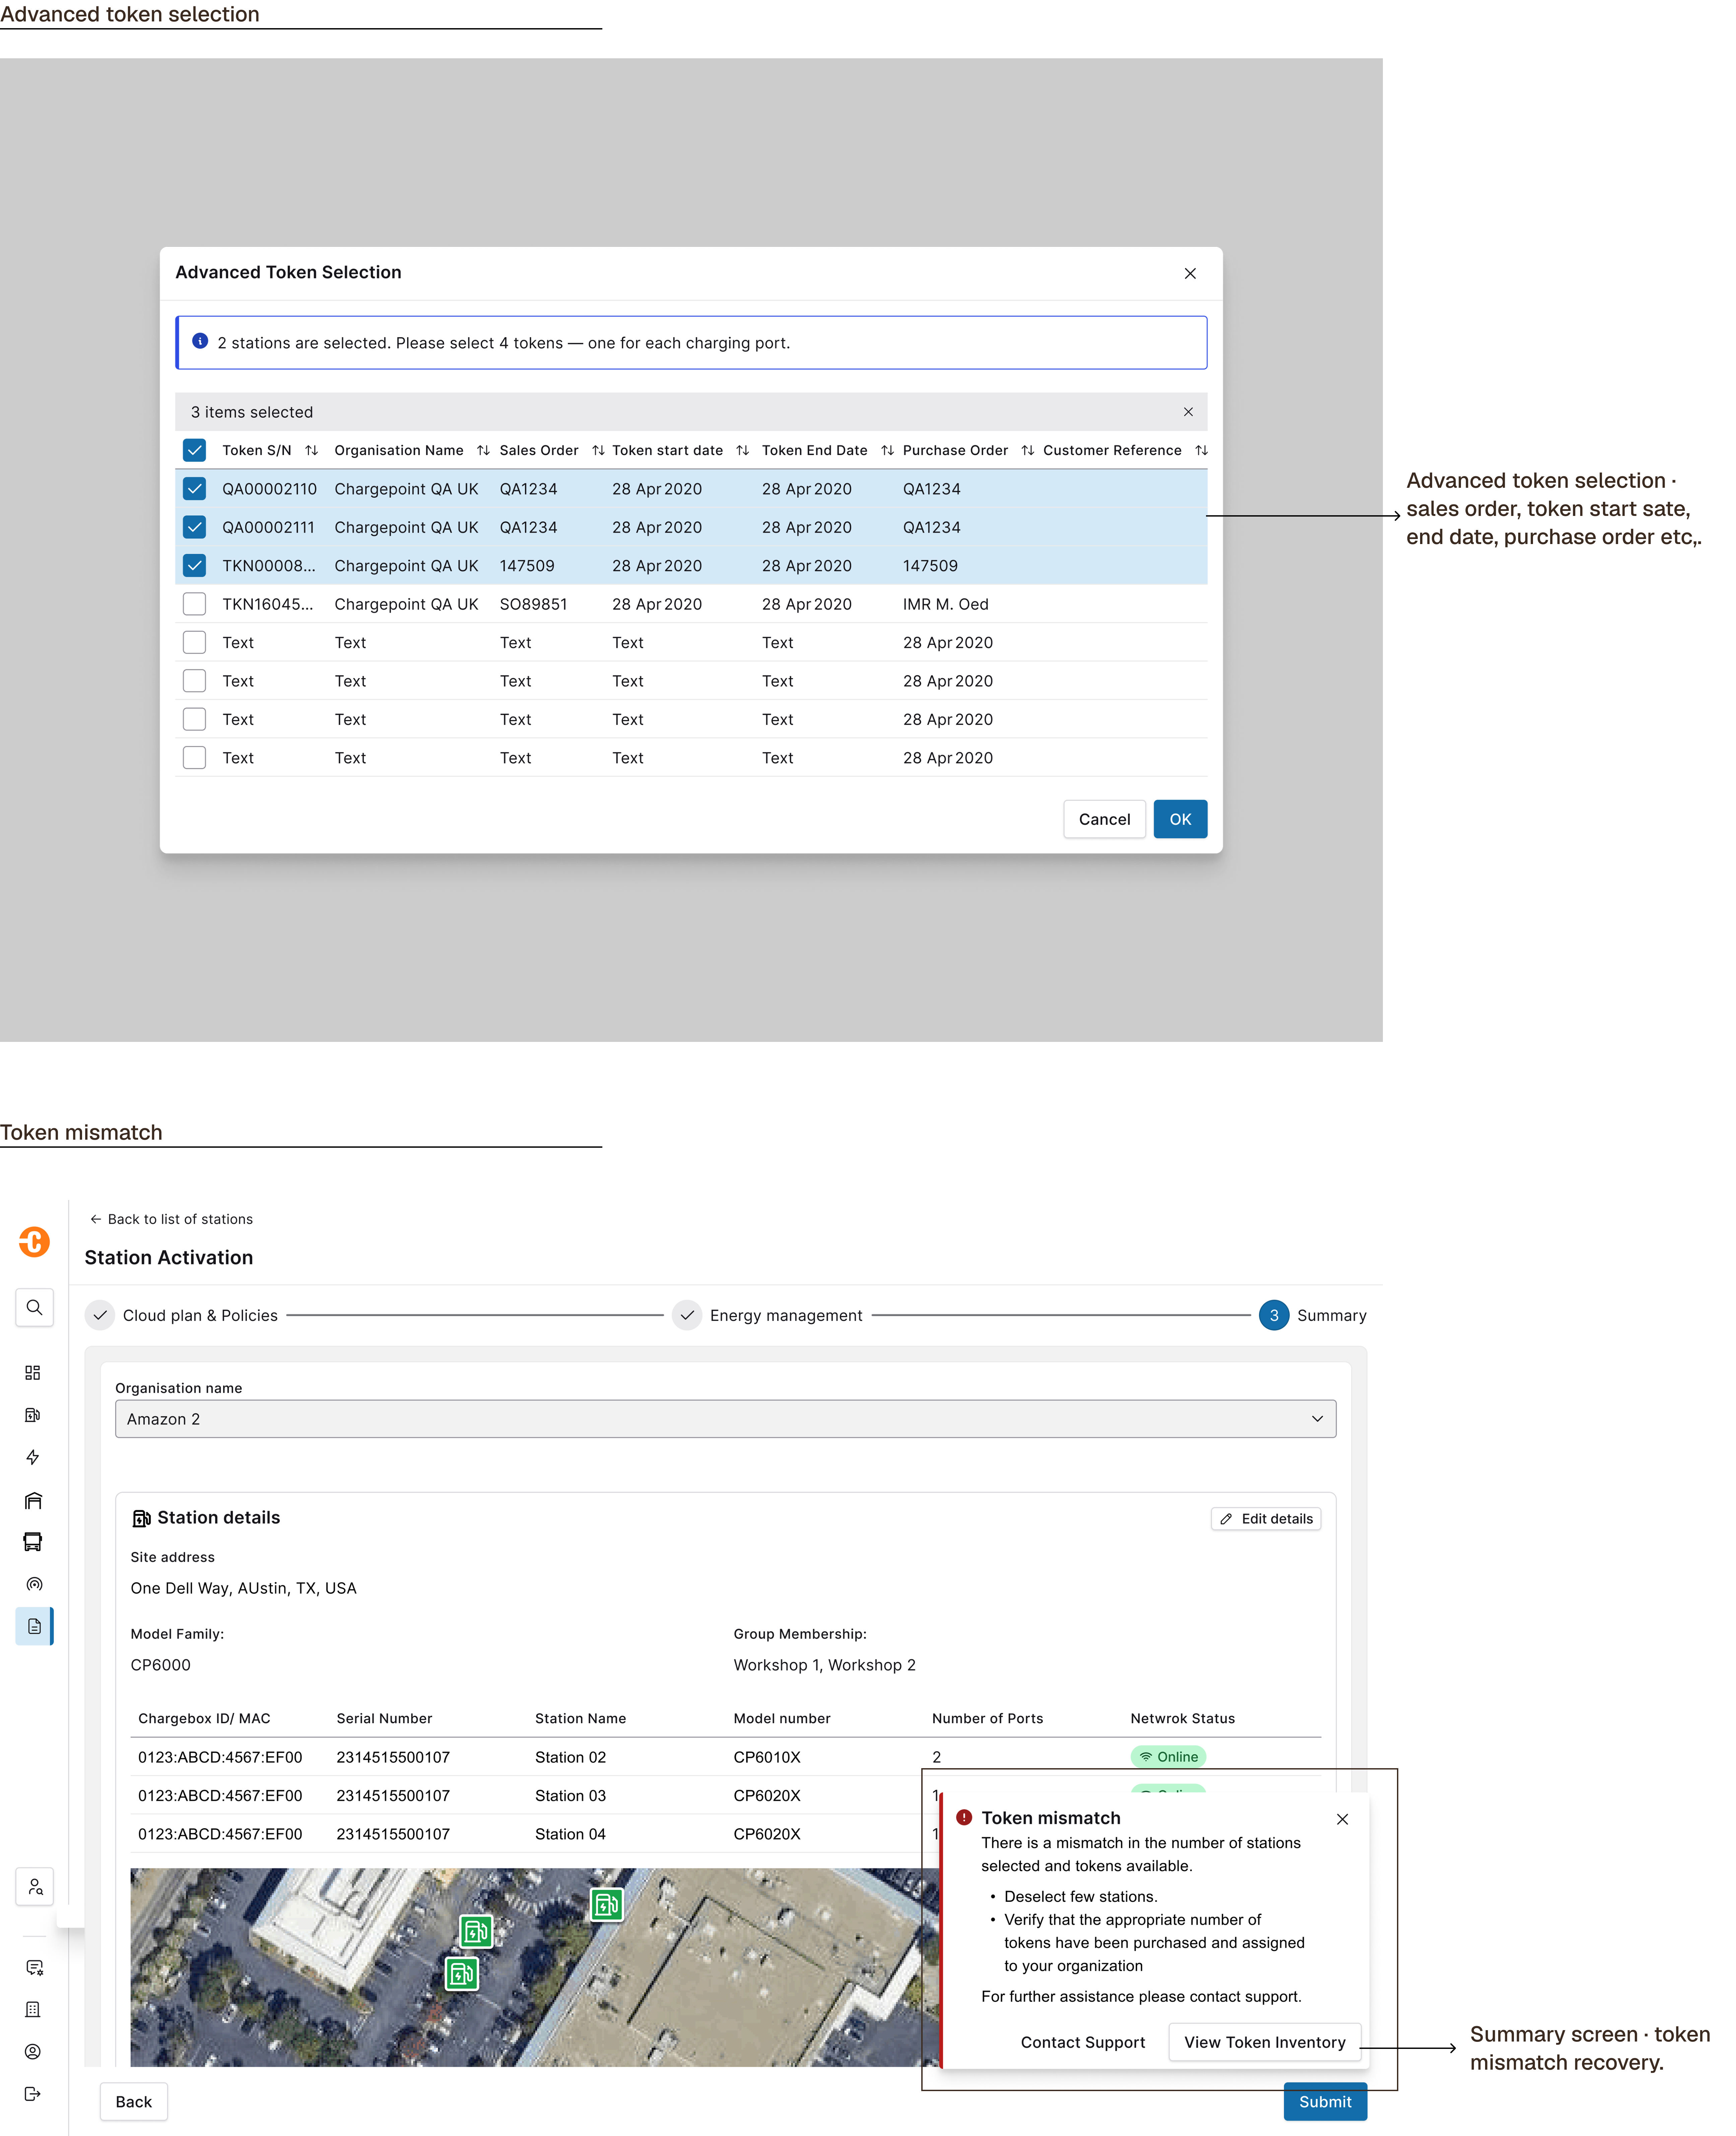The width and height of the screenshot is (1736, 2136).
Task: Close the Token mismatch notification
Action: click(x=1342, y=1819)
